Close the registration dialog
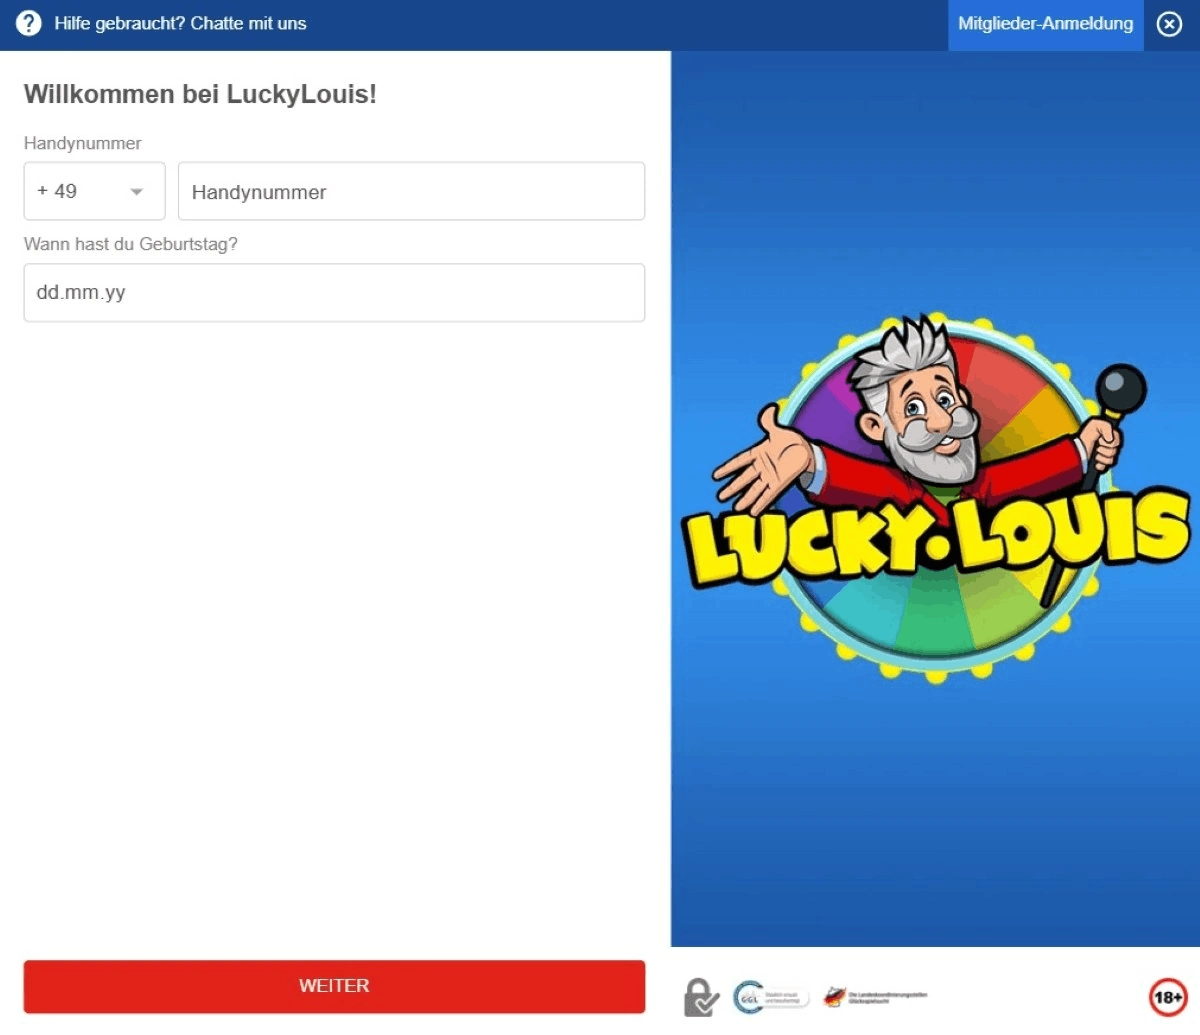This screenshot has width=1200, height=1035. pyautogui.click(x=1169, y=24)
